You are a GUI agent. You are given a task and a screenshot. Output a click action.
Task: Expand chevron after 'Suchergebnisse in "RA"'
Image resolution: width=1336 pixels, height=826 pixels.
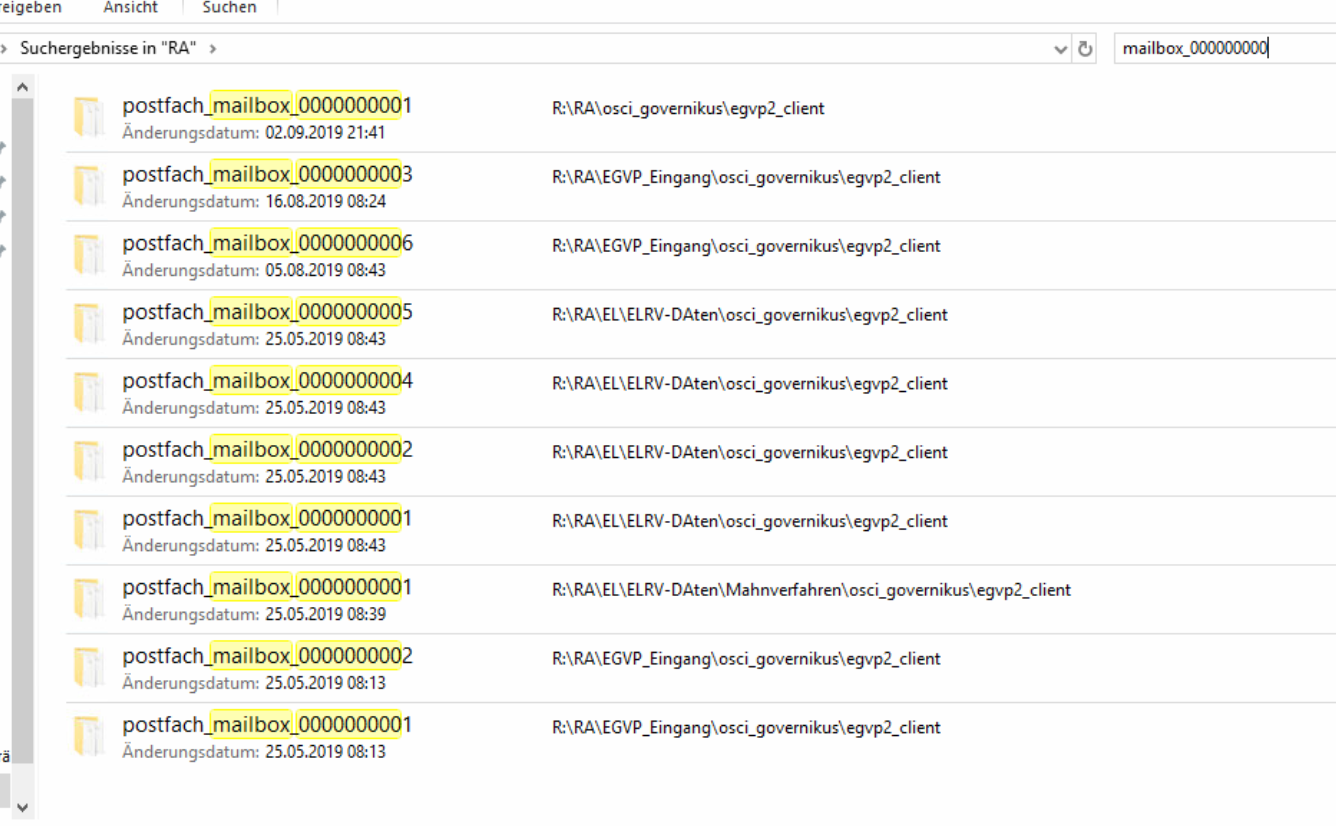click(213, 48)
